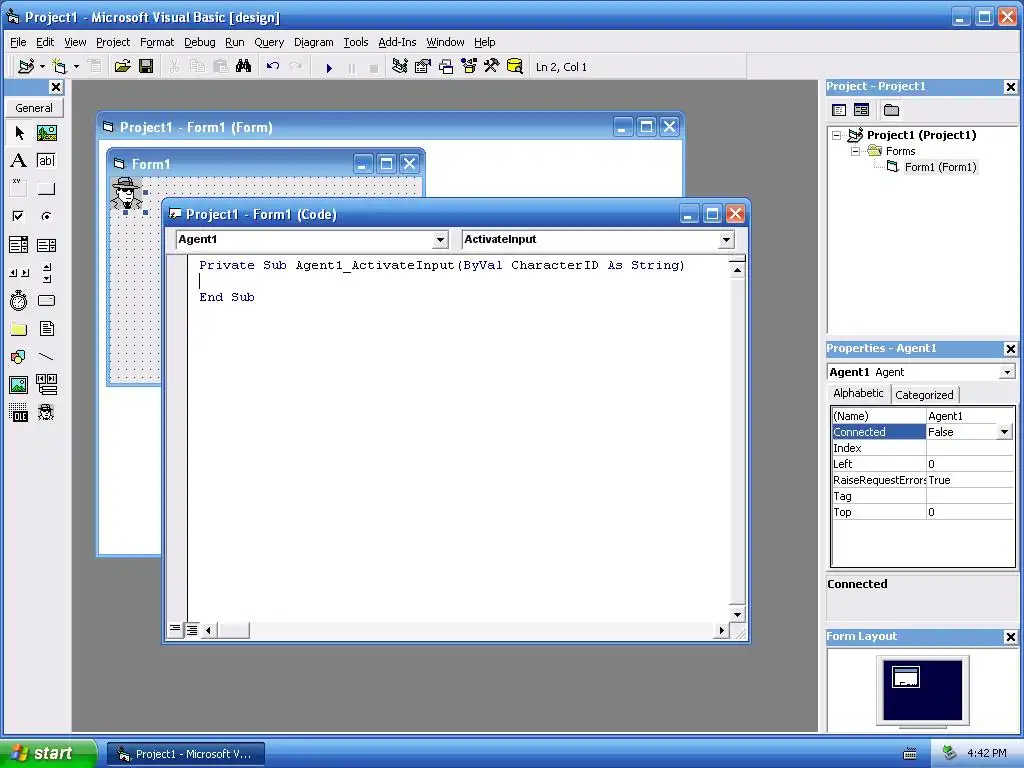Select the Data control in the toolbox
The image size is (1024, 768).
(46, 385)
